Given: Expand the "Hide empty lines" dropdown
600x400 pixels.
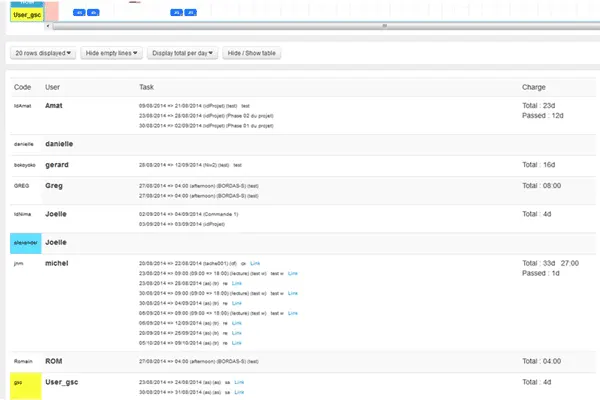Looking at the screenshot, I should [112, 52].
